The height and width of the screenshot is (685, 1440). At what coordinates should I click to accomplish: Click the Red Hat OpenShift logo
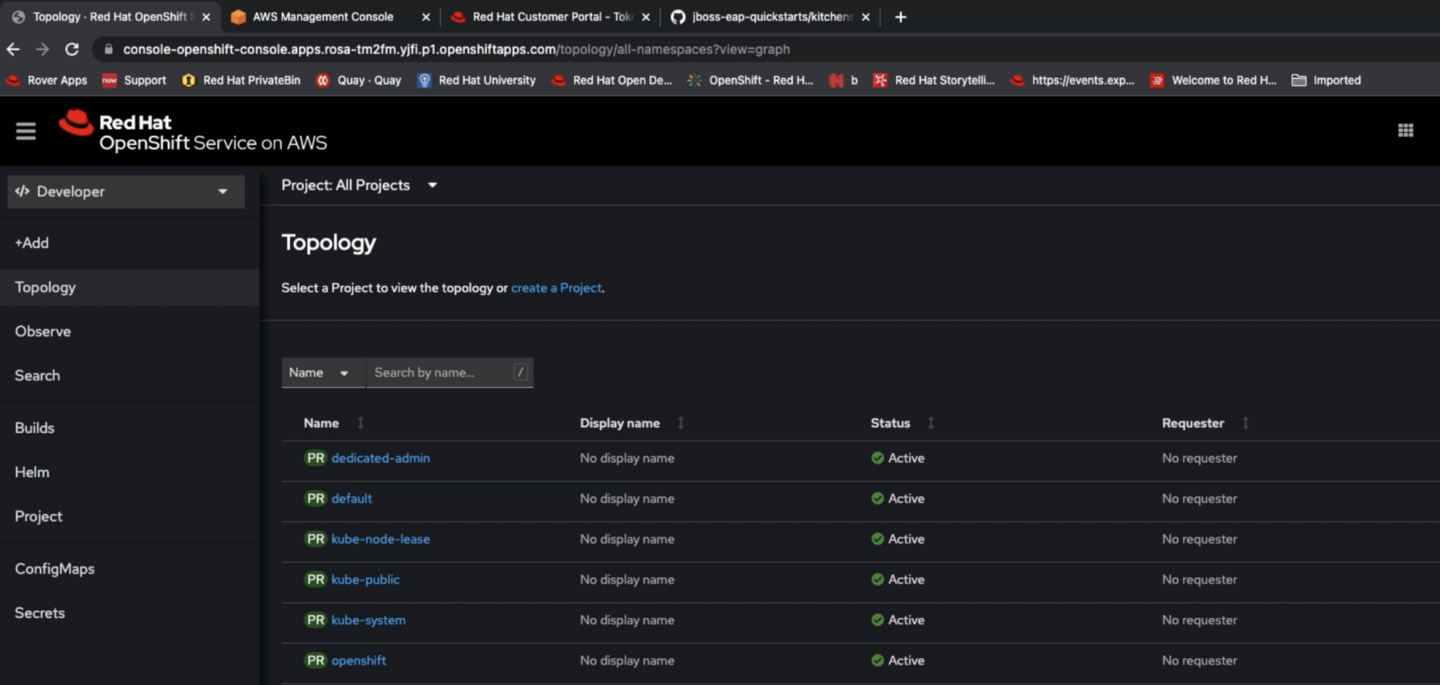(193, 132)
